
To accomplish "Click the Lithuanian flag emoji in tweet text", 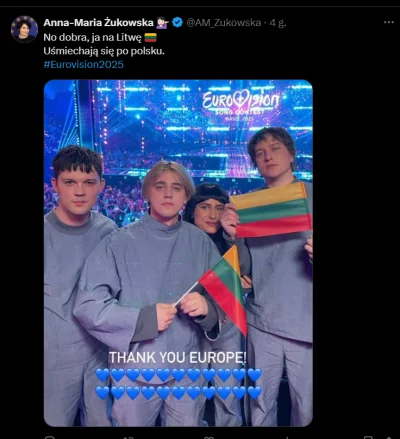I will pos(150,37).
